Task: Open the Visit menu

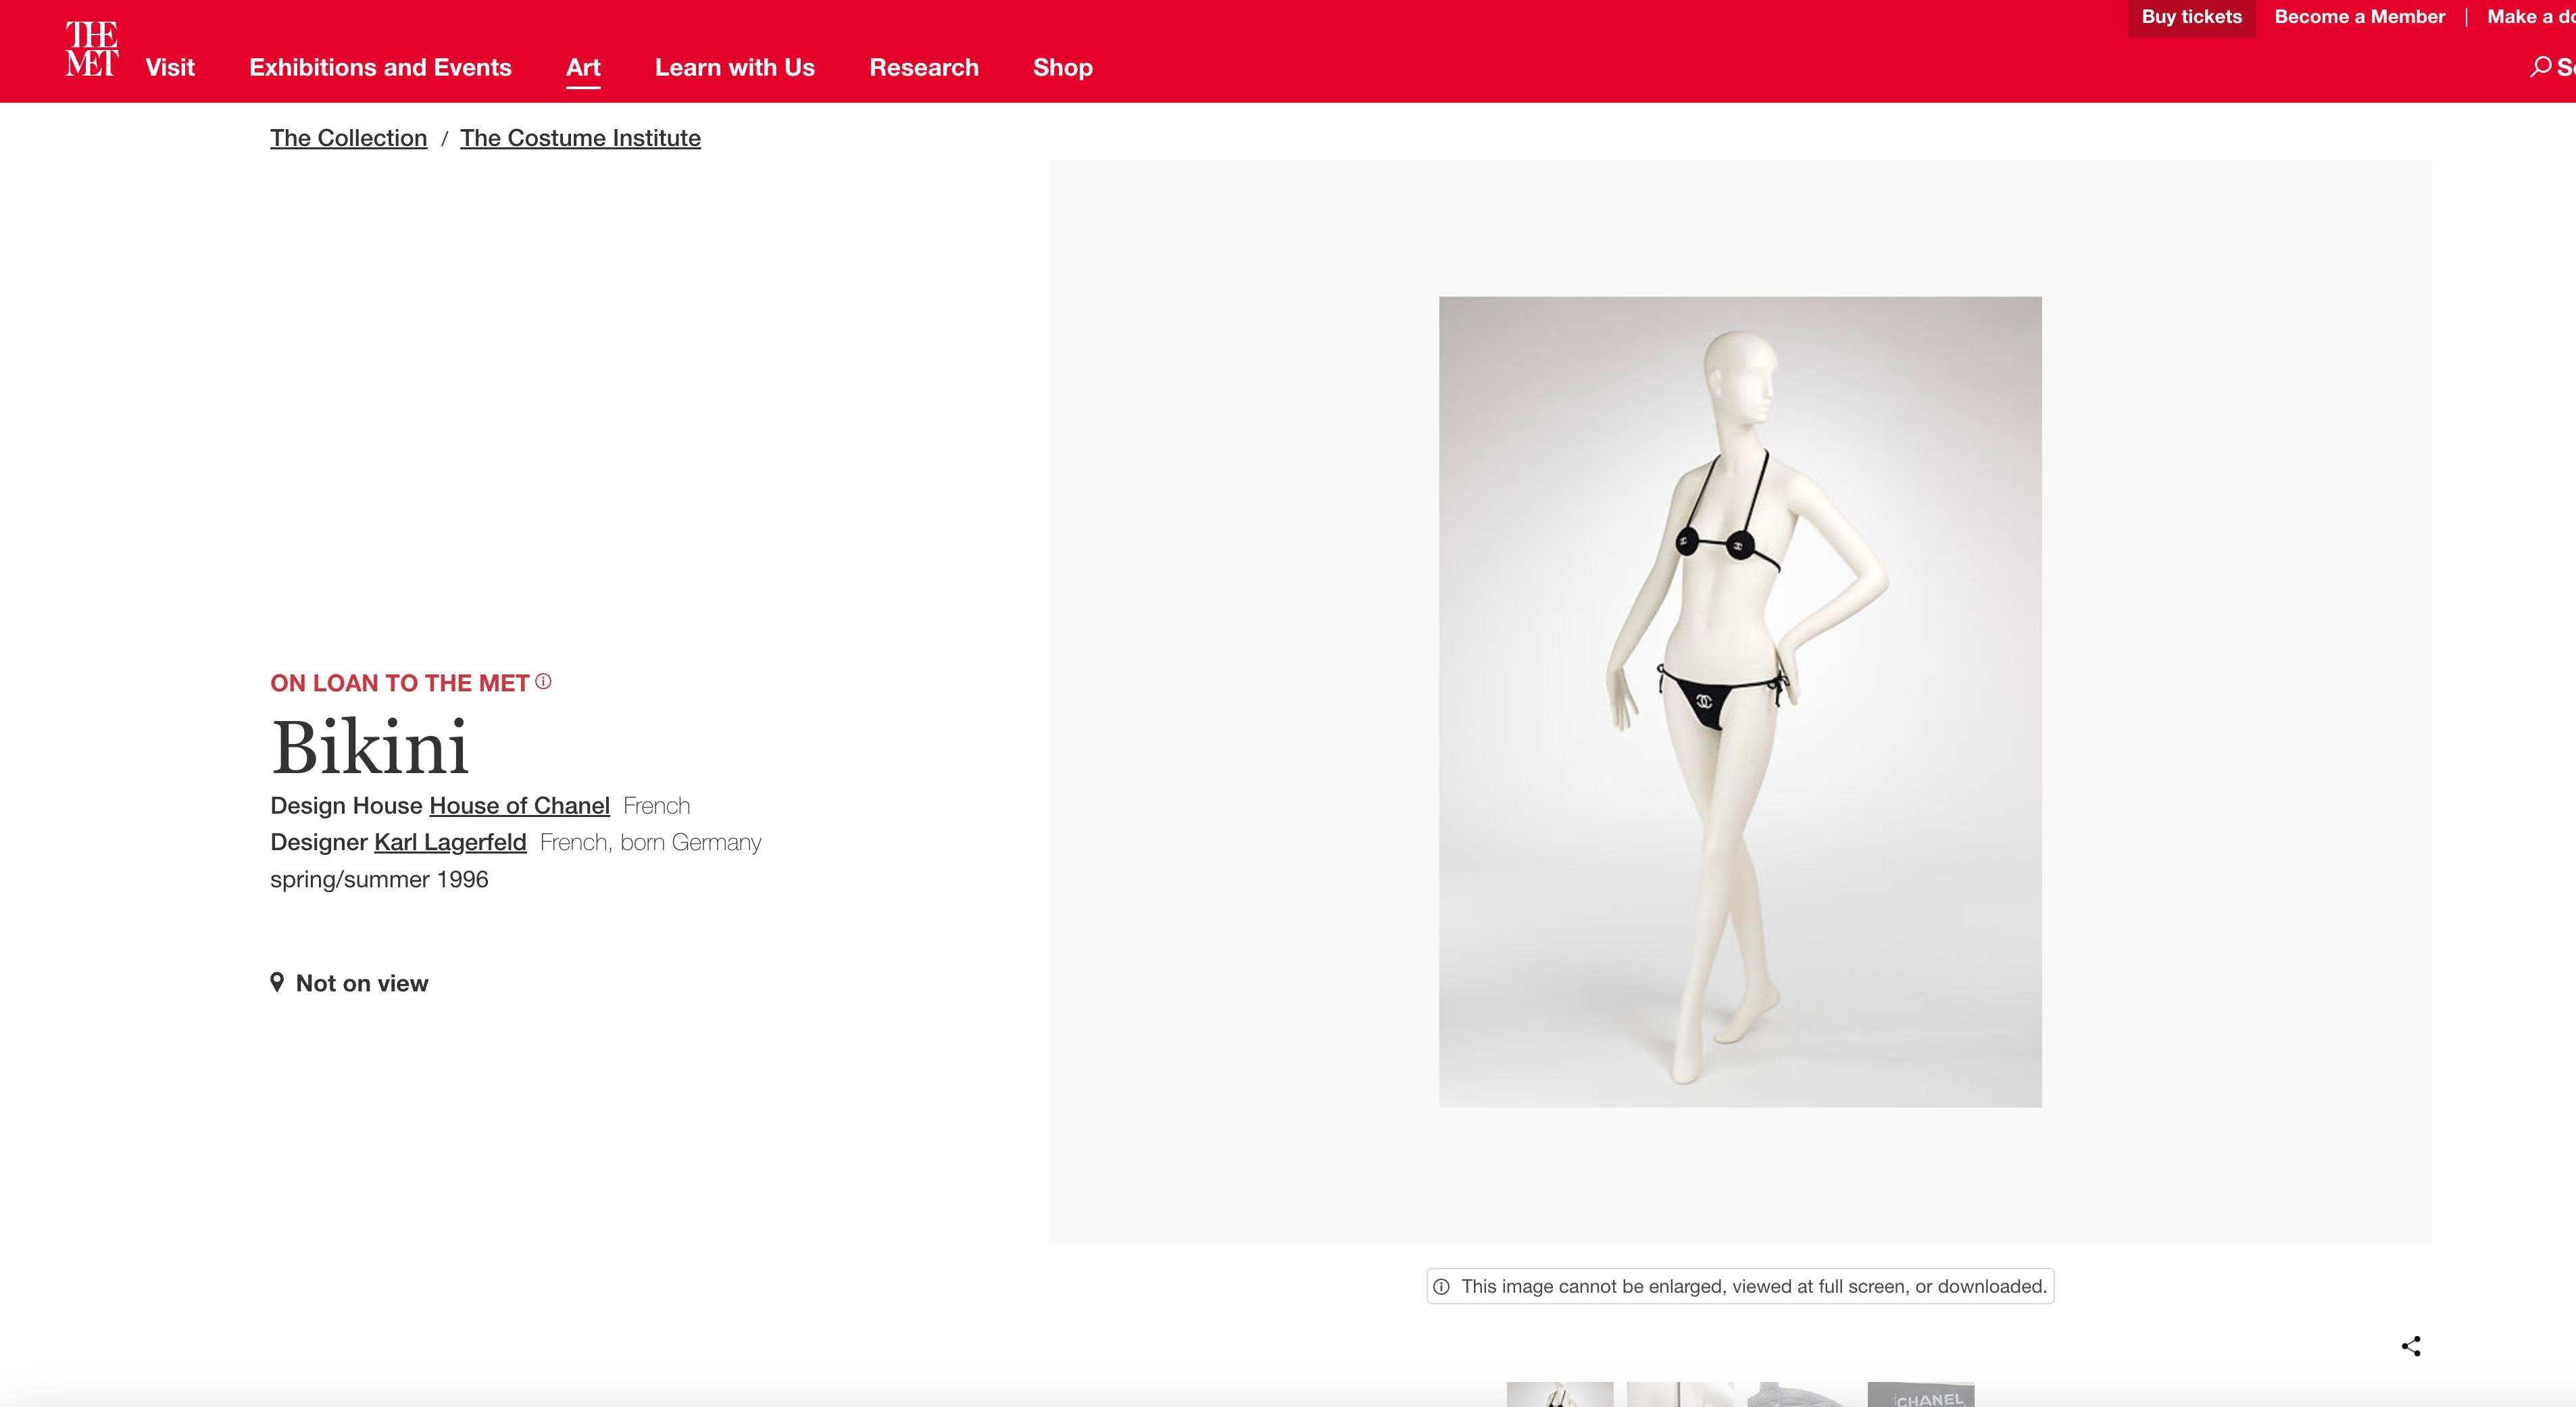Action: click(170, 68)
